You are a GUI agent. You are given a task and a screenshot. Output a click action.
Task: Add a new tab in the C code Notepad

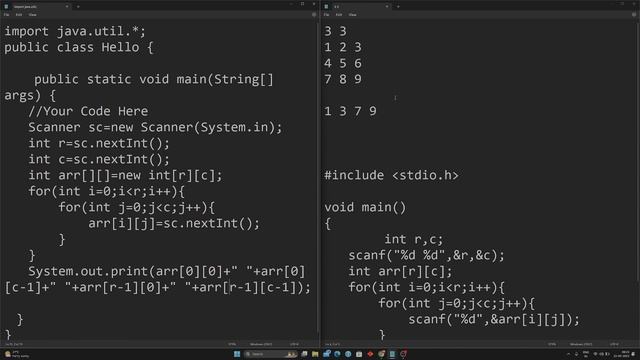pyautogui.click(x=398, y=7)
